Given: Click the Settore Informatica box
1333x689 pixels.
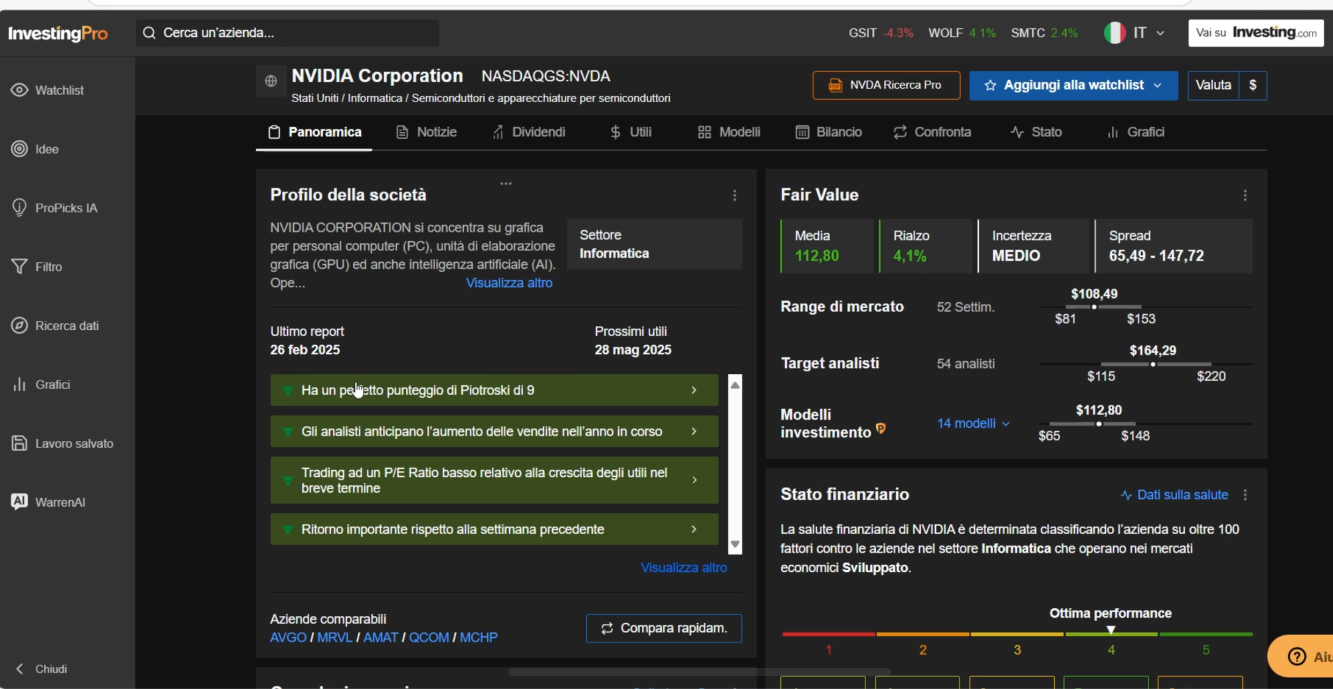Looking at the screenshot, I should [654, 244].
